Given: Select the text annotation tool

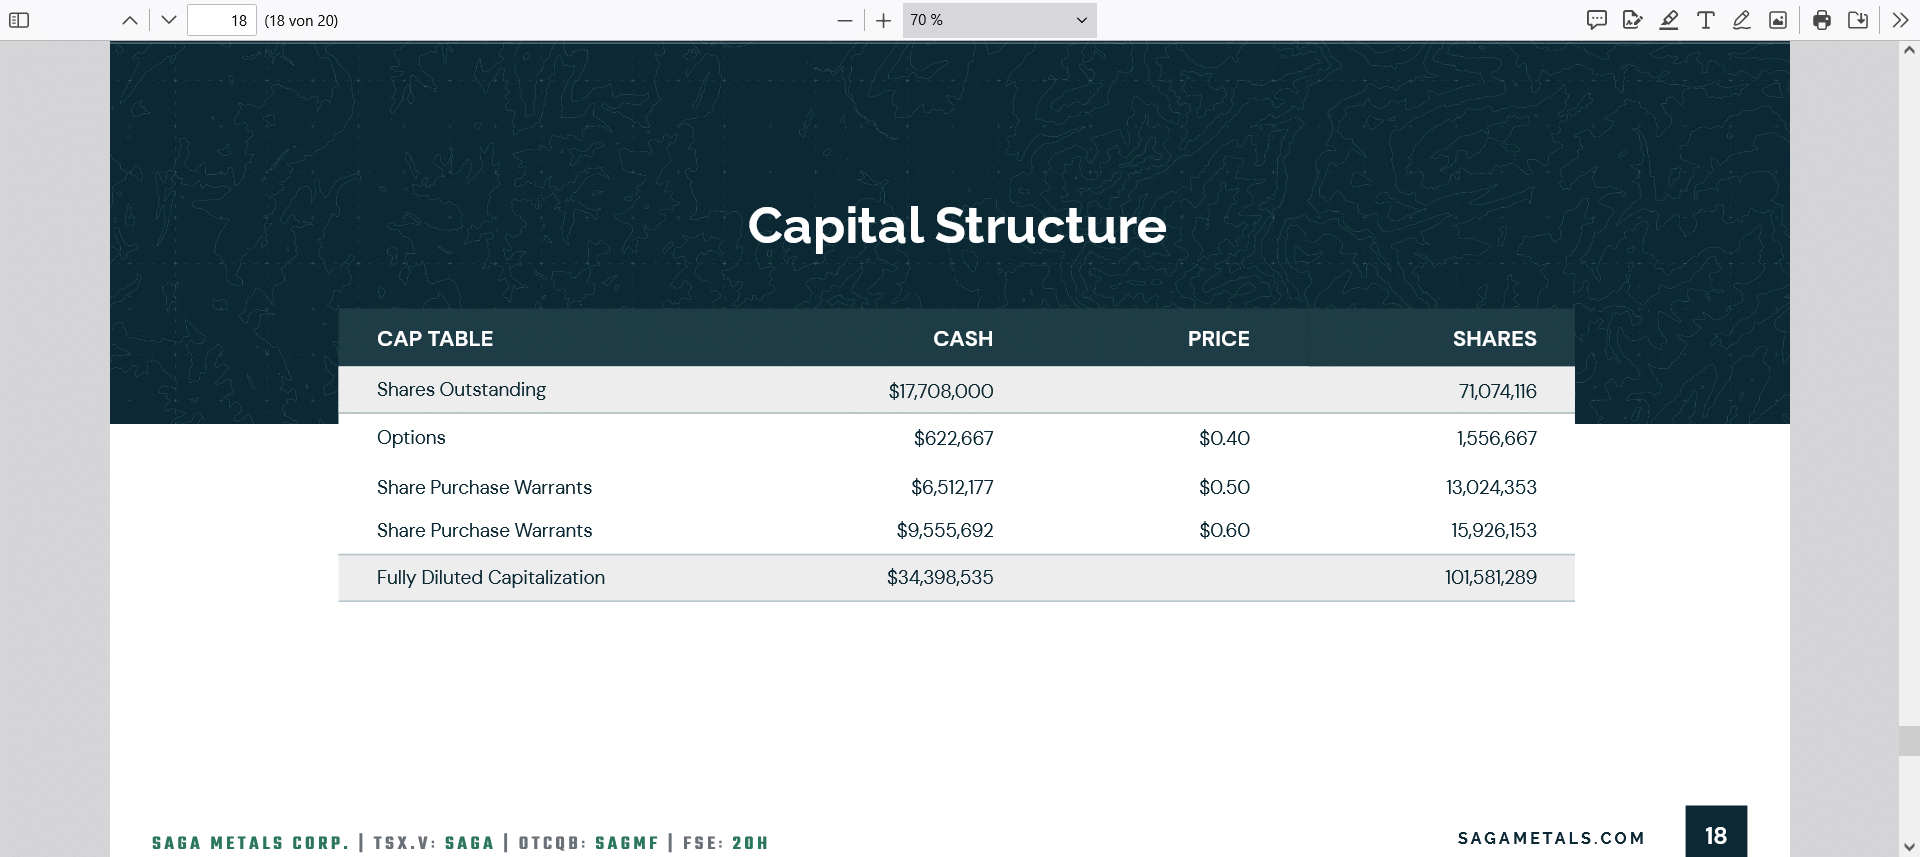Looking at the screenshot, I should [x=1706, y=20].
